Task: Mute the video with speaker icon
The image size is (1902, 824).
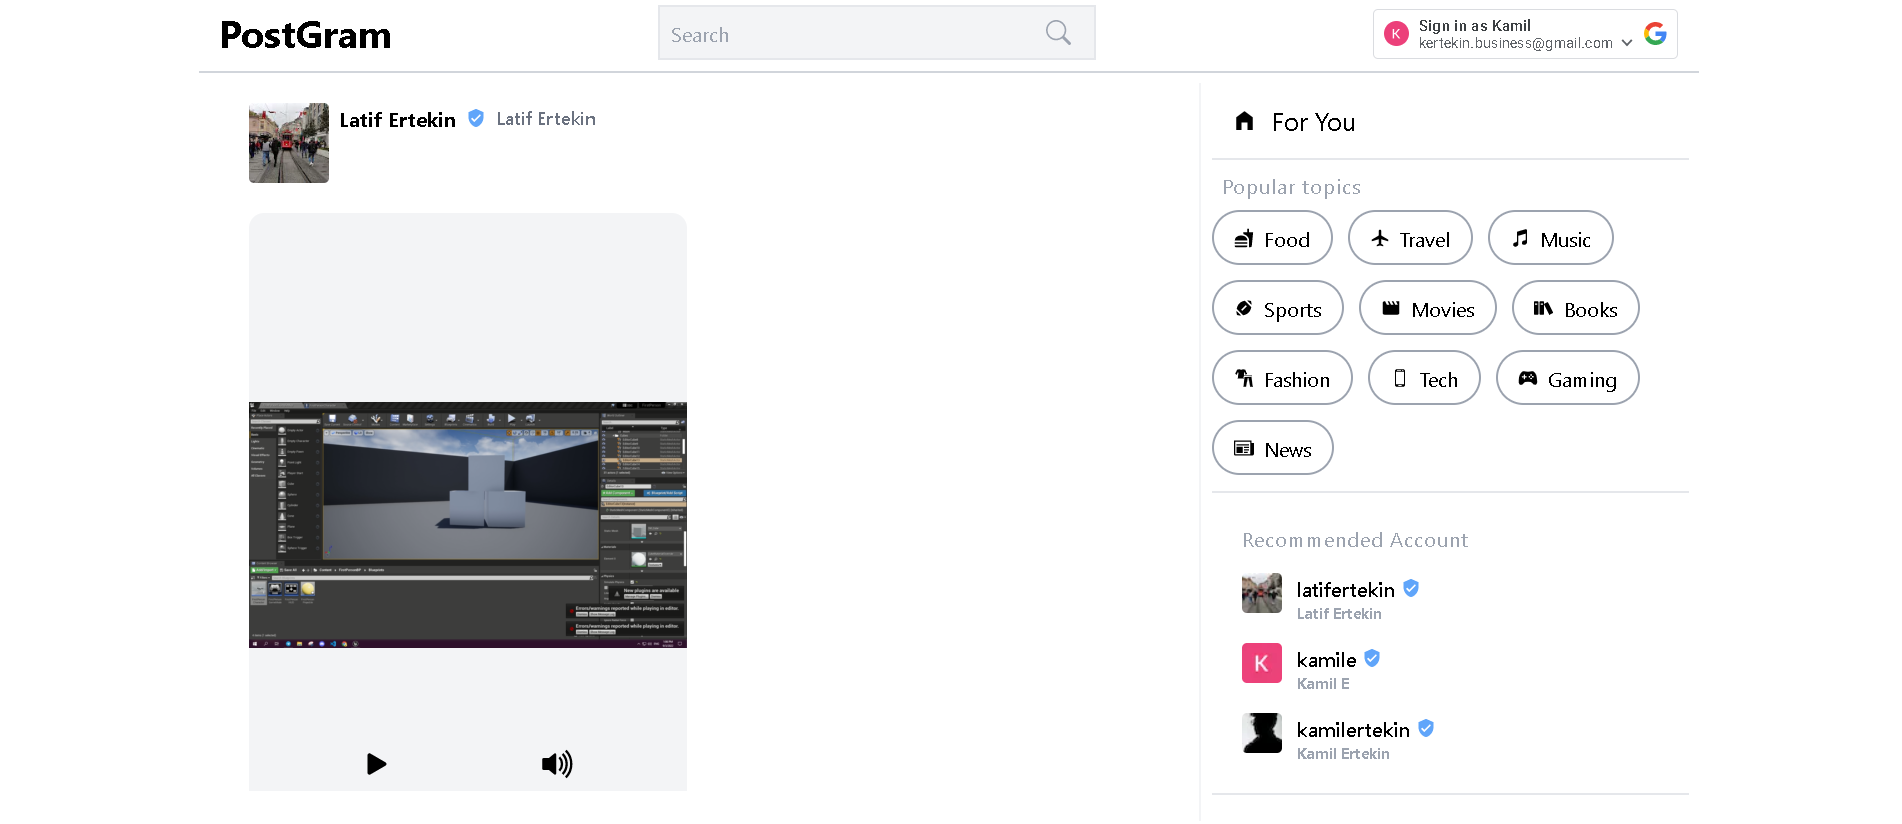Action: click(557, 764)
